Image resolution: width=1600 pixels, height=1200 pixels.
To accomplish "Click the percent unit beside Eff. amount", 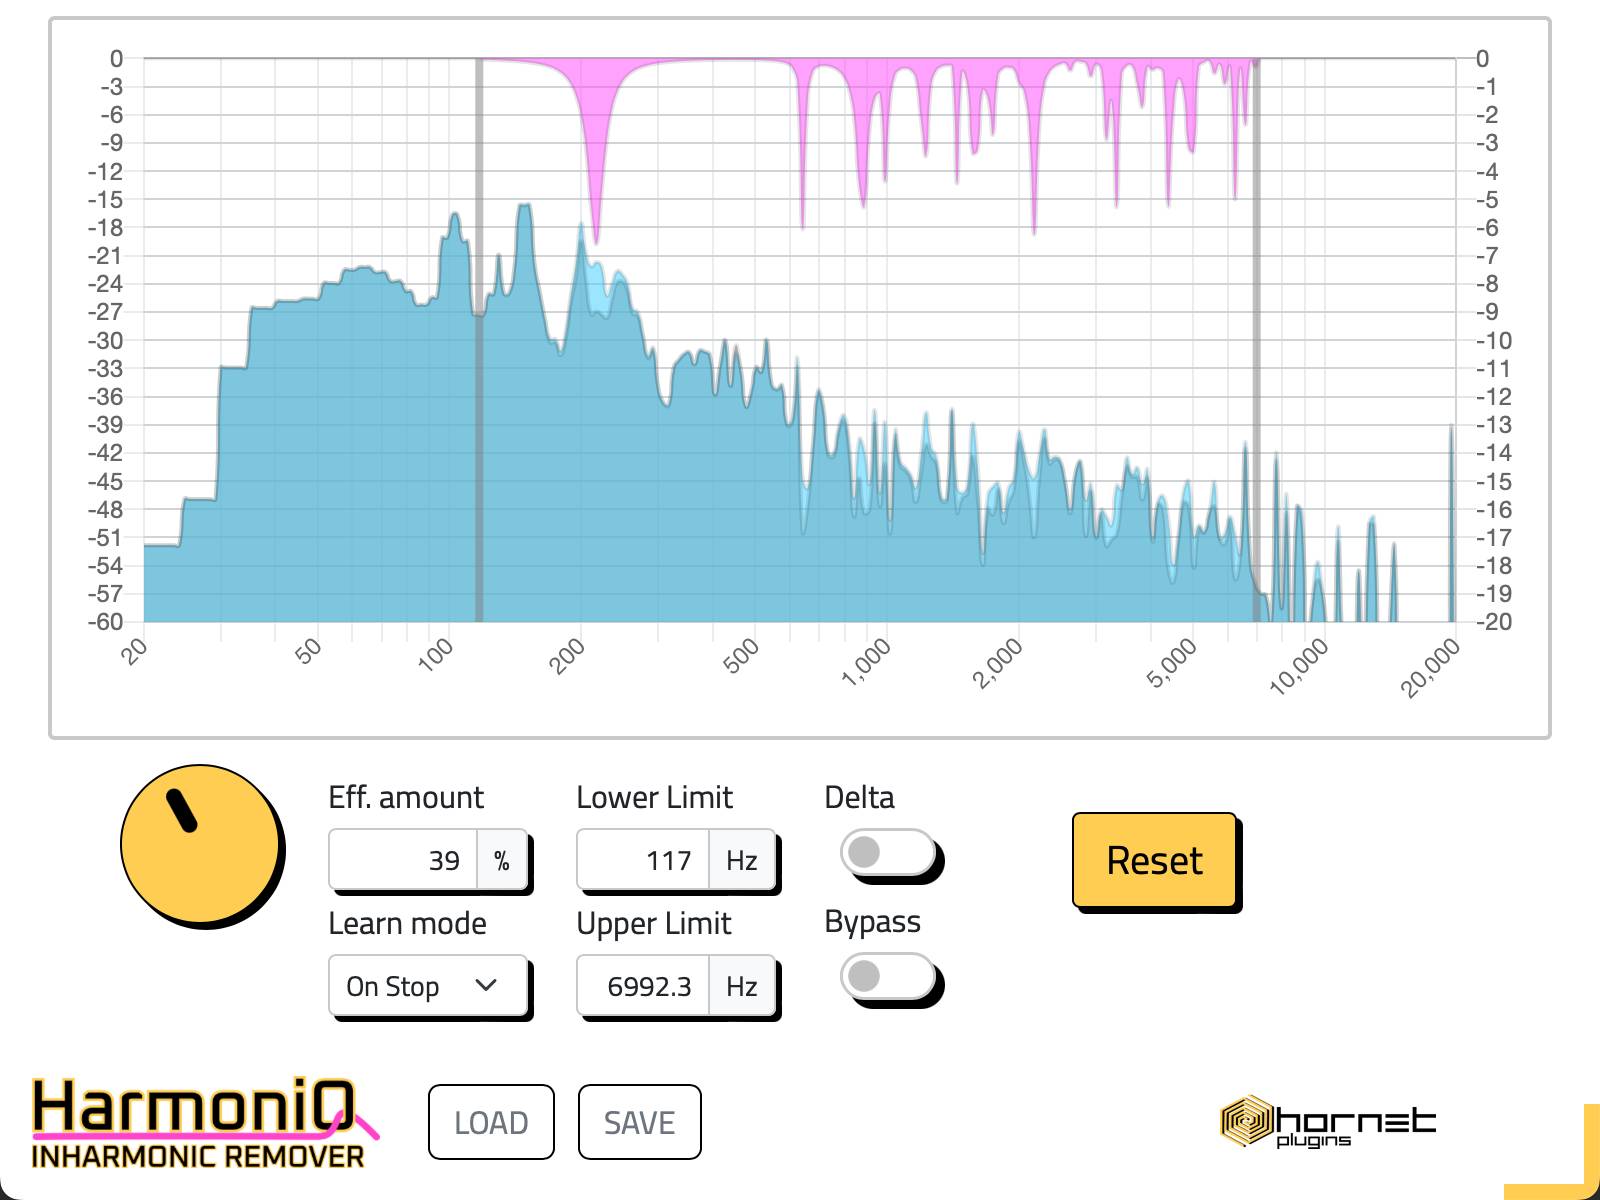I will [502, 860].
